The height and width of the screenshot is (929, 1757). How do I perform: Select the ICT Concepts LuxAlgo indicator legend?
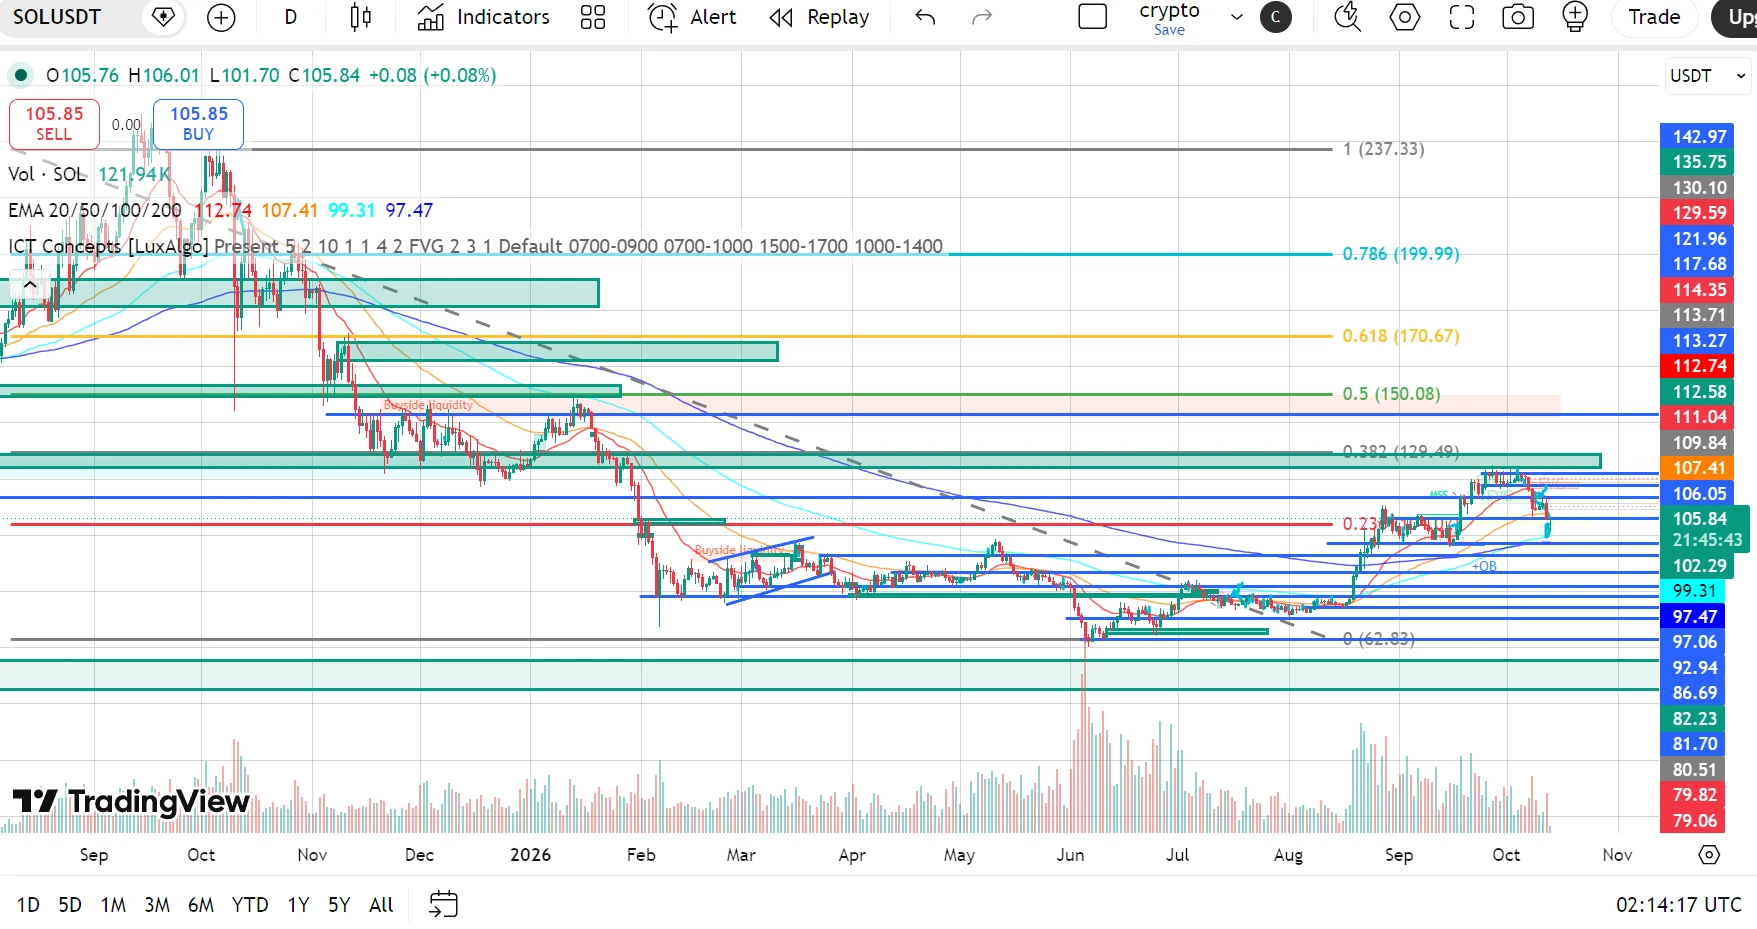click(108, 246)
